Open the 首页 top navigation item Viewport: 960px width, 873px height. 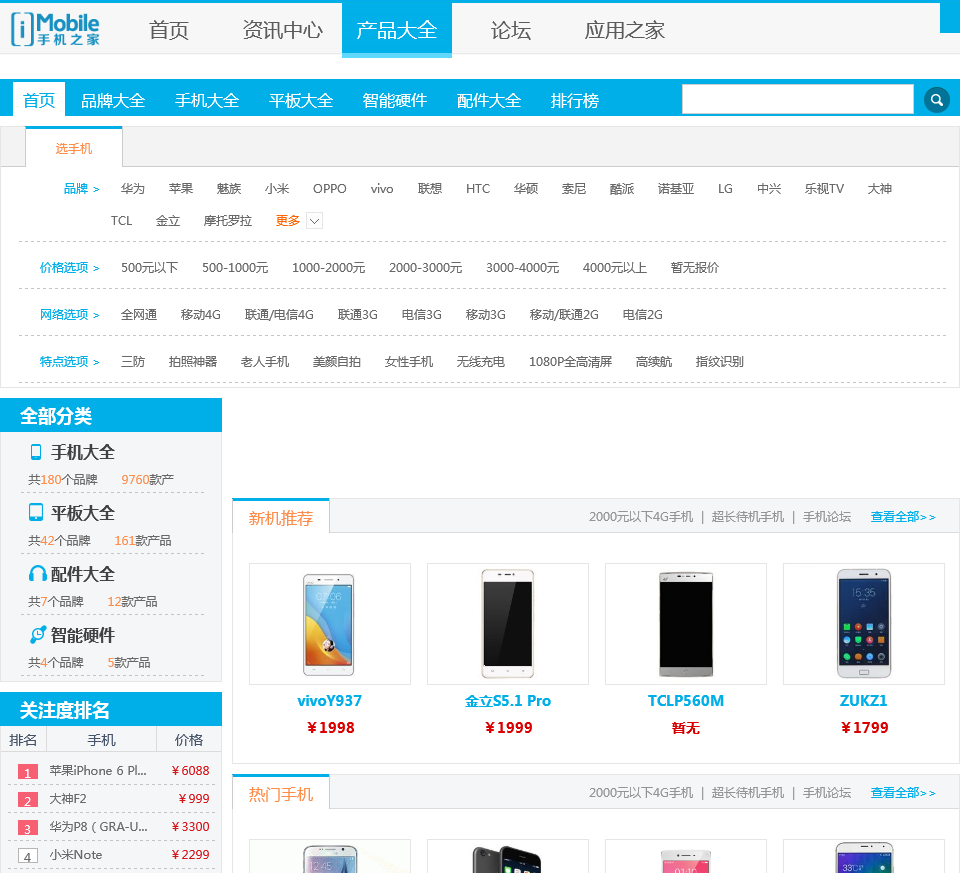[x=168, y=30]
